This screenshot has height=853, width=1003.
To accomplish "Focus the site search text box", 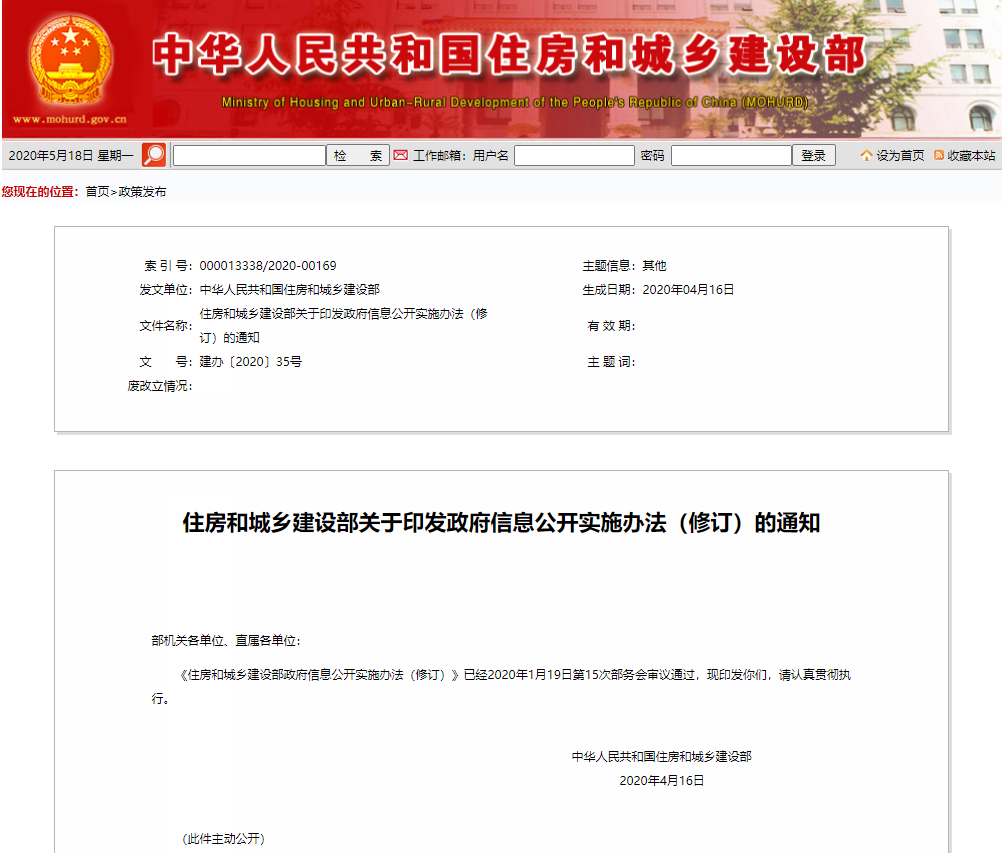I will [249, 155].
